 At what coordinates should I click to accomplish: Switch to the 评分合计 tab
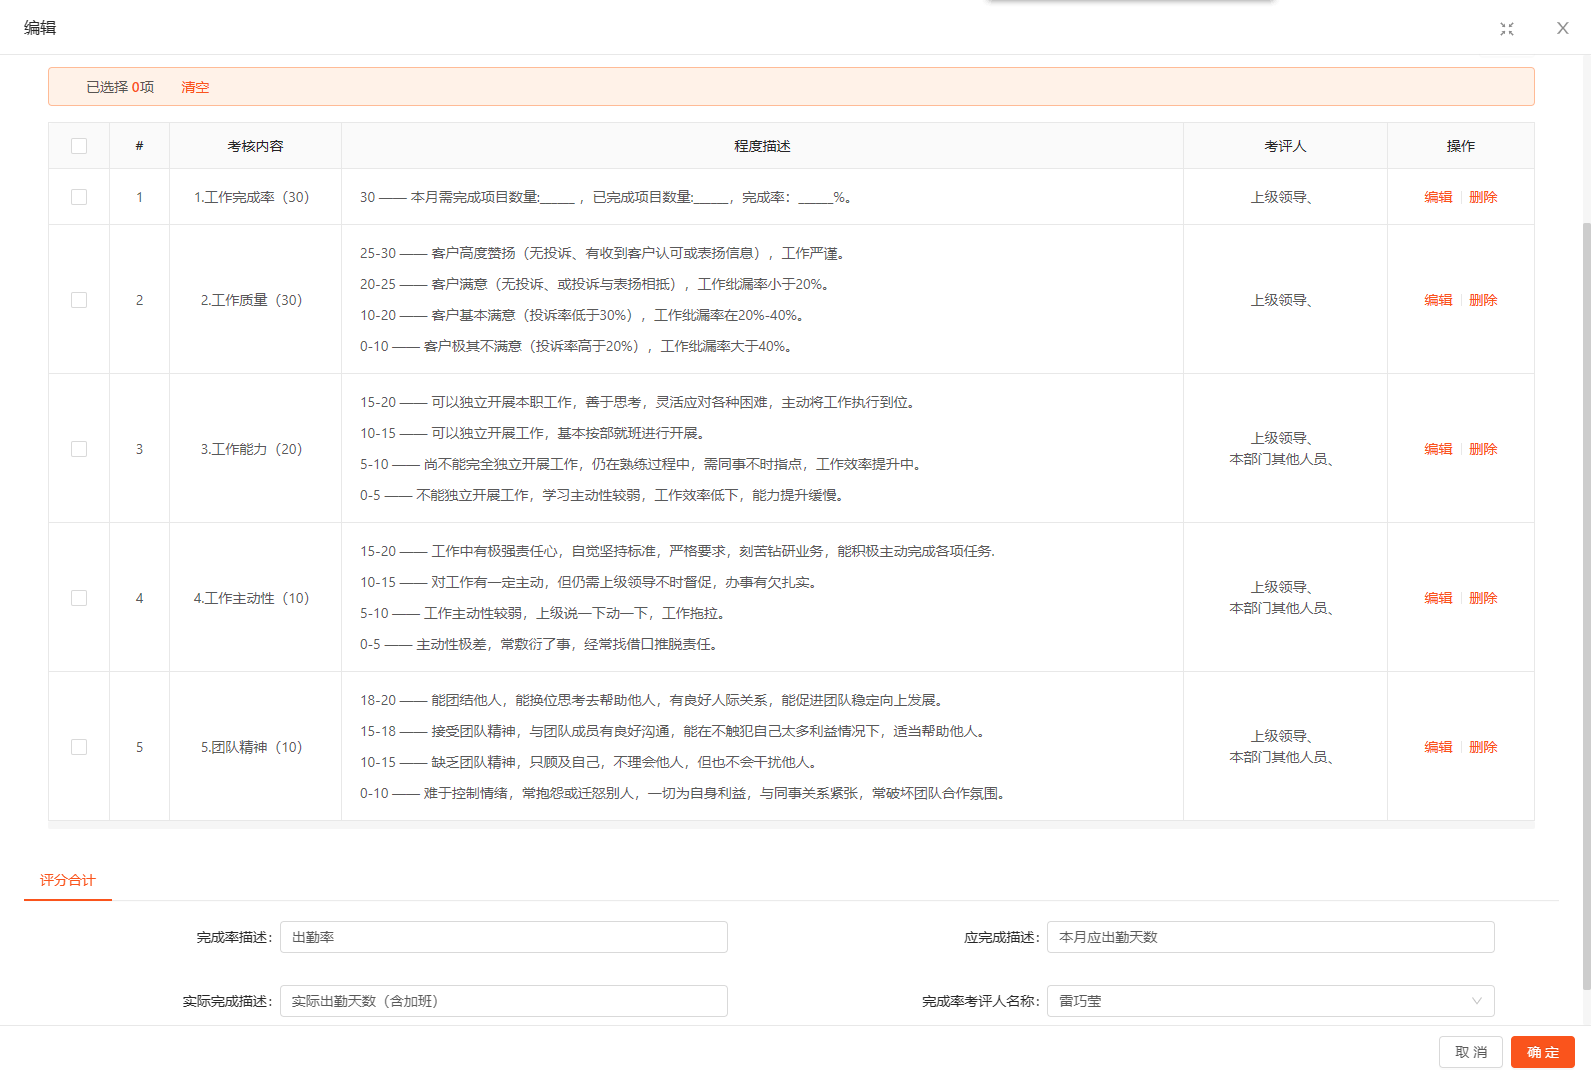pyautogui.click(x=67, y=880)
